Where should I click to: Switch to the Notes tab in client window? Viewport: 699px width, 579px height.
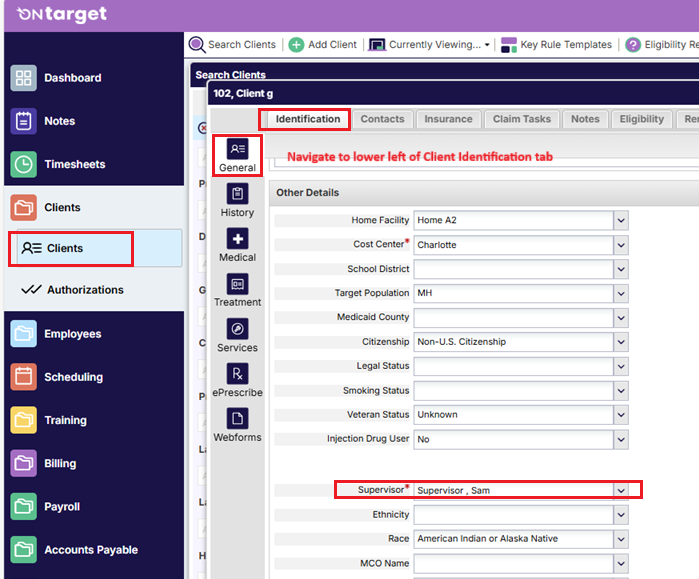[x=585, y=119]
